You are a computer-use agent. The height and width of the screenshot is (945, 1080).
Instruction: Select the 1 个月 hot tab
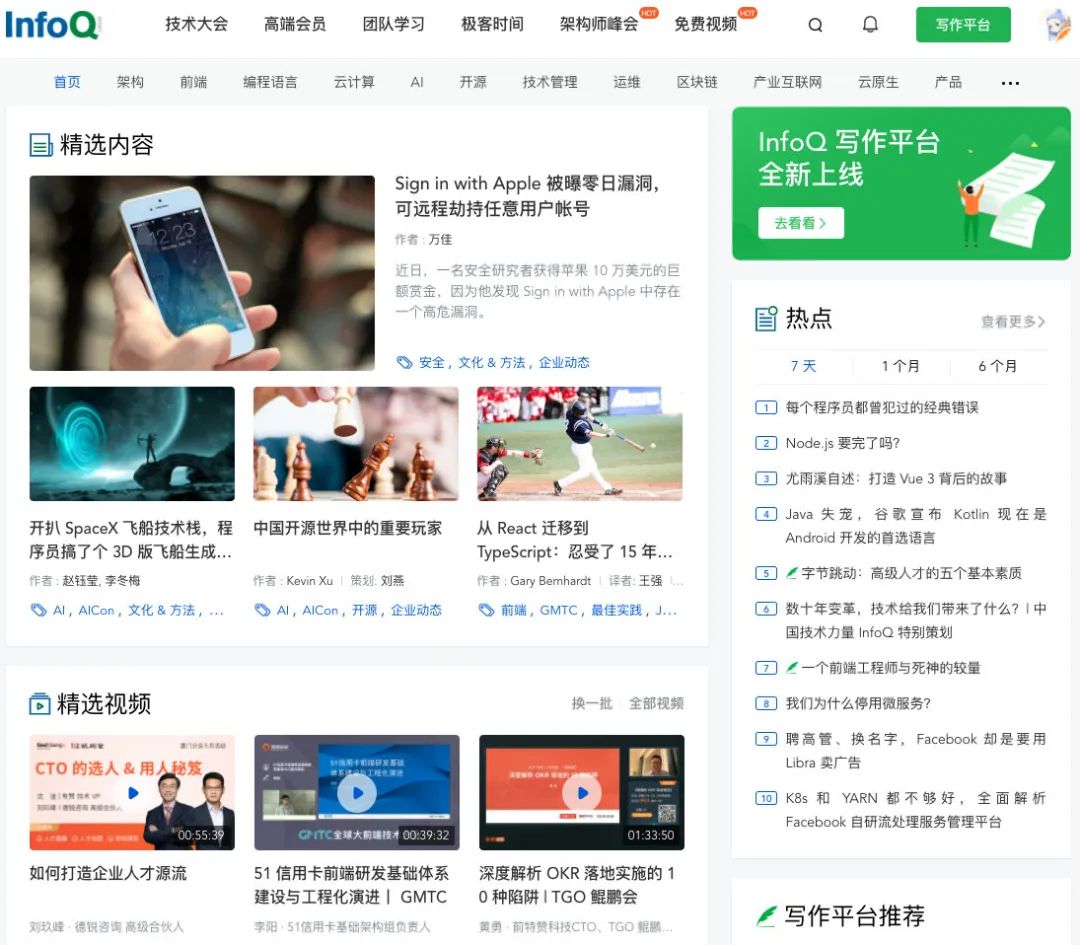pyautogui.click(x=900, y=366)
